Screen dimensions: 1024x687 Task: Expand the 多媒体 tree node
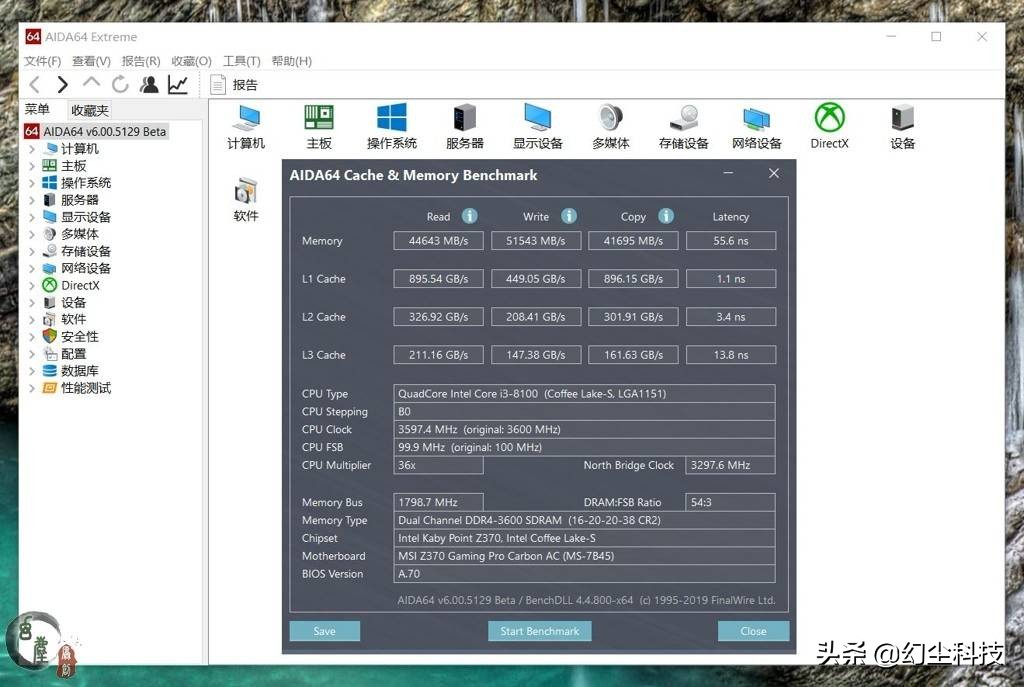[x=32, y=234]
